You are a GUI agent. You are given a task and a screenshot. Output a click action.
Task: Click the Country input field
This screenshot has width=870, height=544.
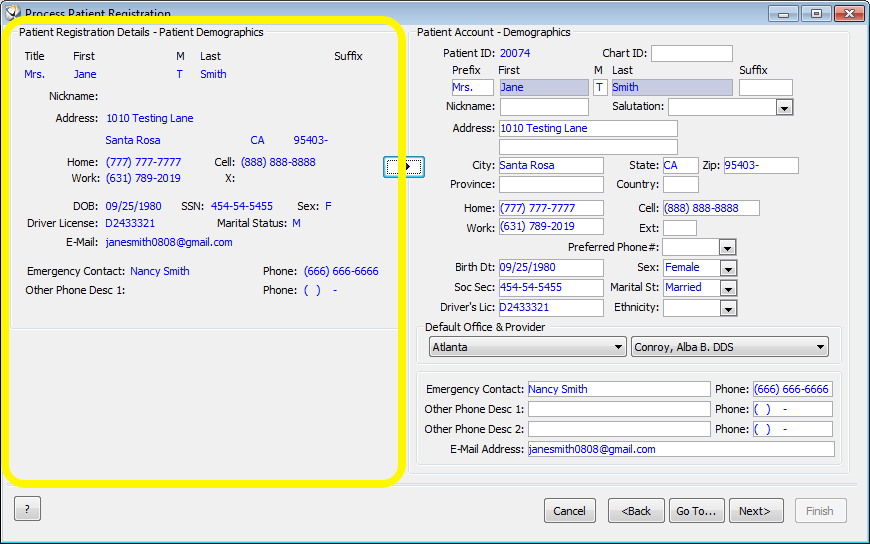pos(680,184)
